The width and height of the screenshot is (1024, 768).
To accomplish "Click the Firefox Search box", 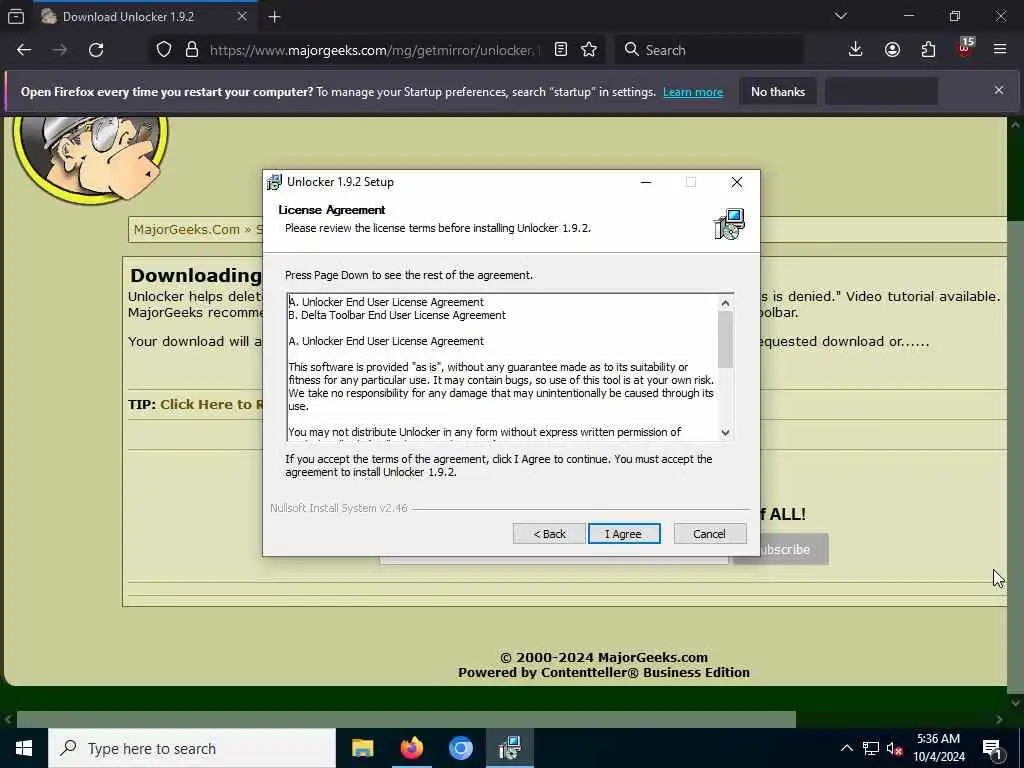I will tap(709, 50).
